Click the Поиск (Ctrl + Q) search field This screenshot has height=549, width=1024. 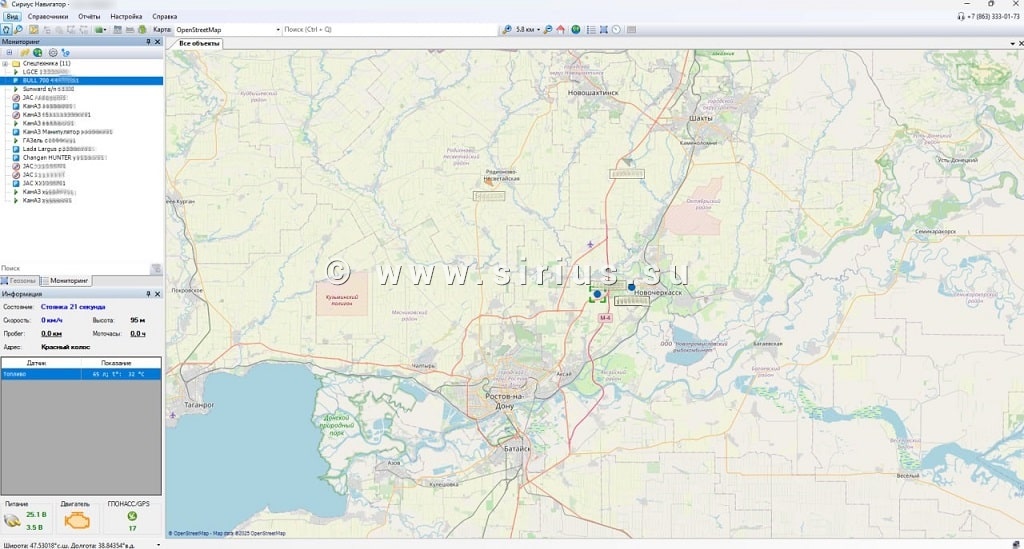click(388, 30)
